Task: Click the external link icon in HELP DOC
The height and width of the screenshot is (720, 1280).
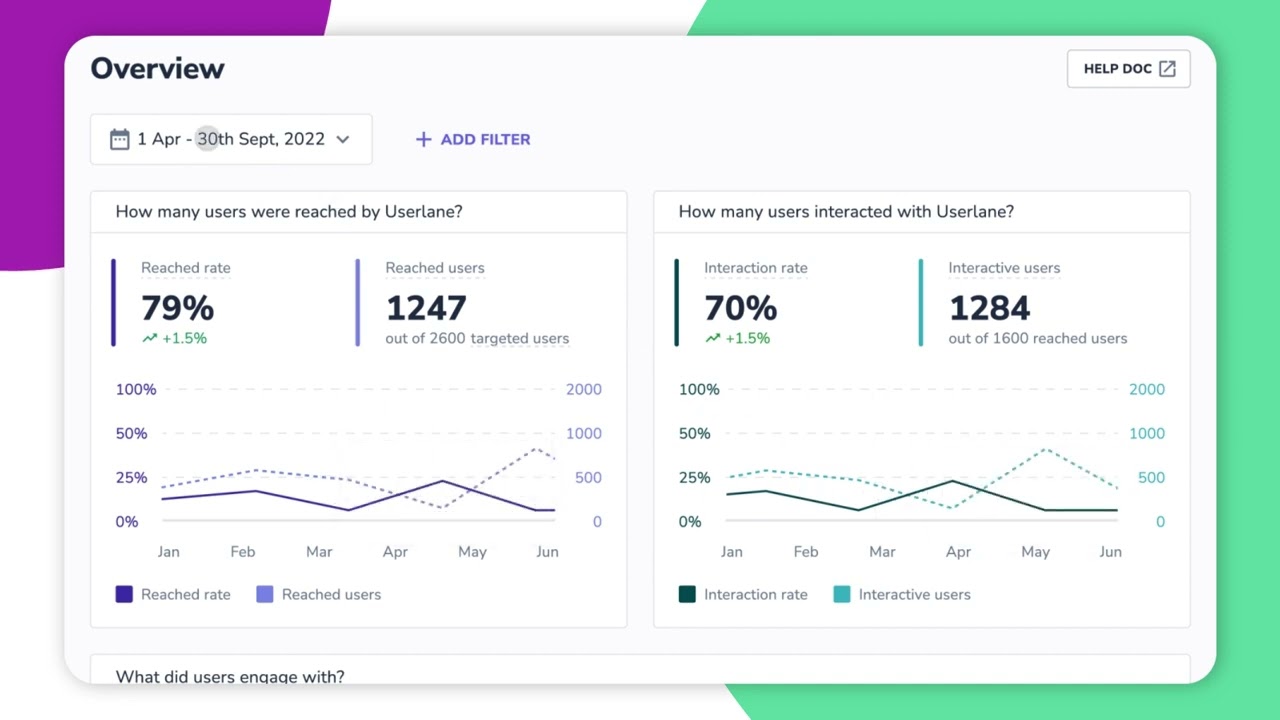Action: tap(1167, 69)
